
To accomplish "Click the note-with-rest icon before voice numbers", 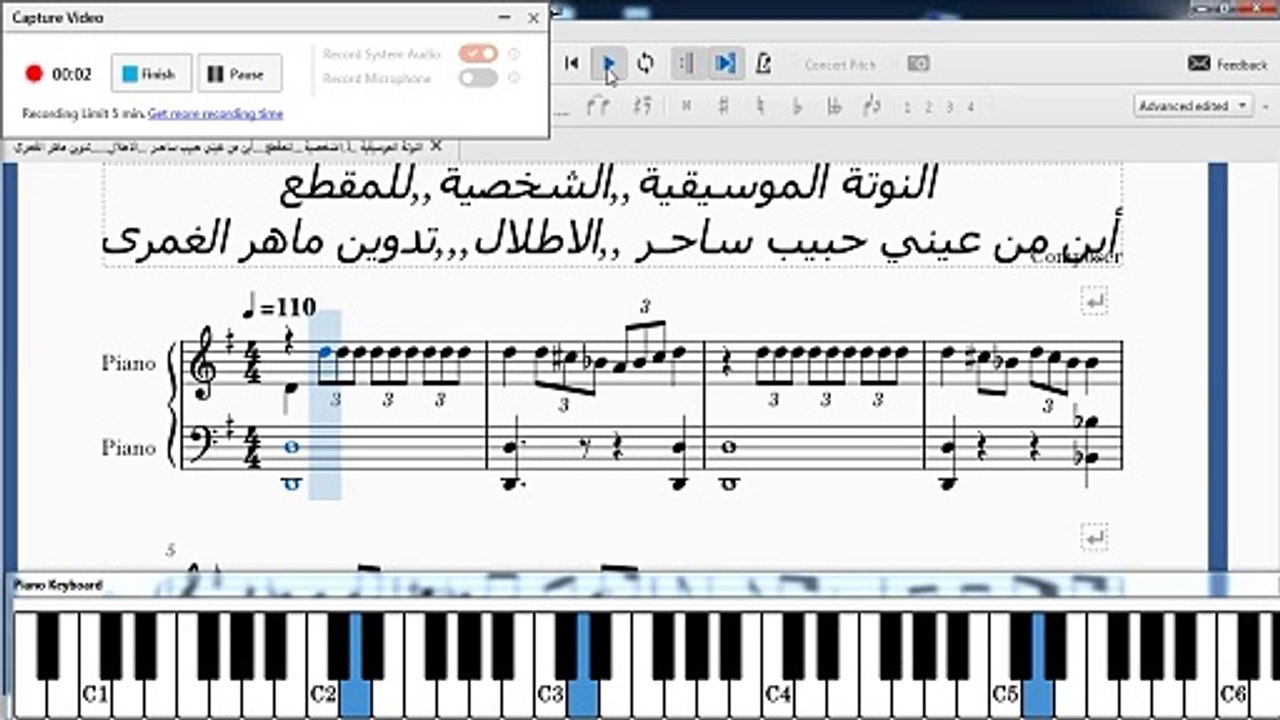I will coord(872,105).
